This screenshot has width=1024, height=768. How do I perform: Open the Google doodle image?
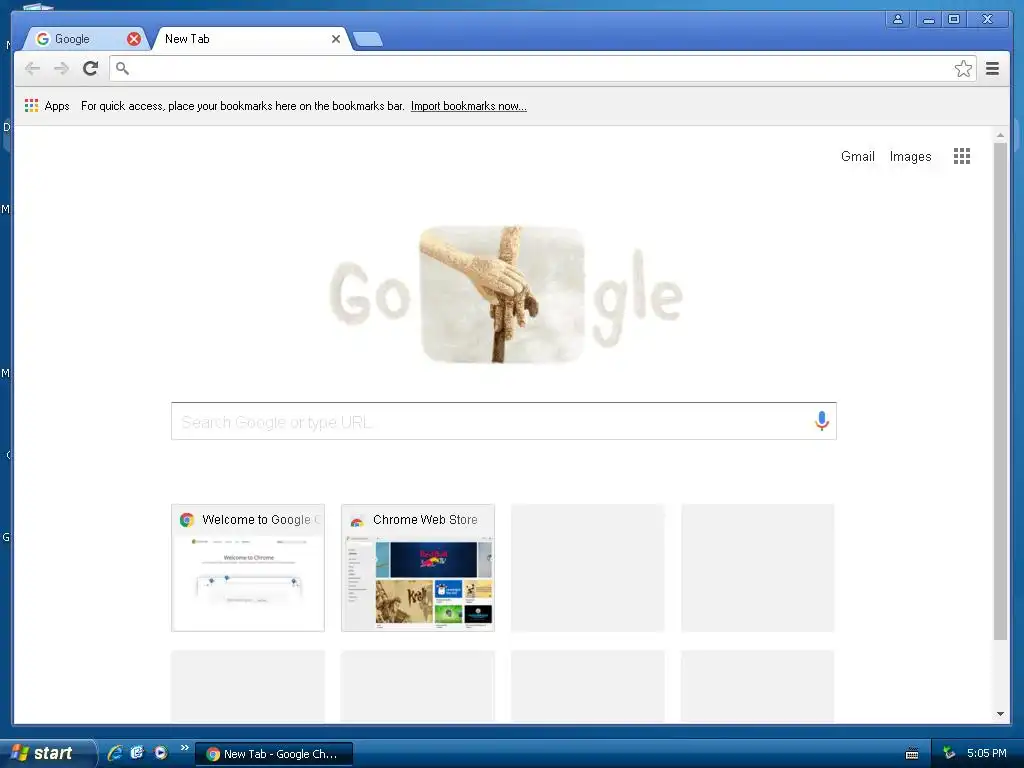[505, 295]
